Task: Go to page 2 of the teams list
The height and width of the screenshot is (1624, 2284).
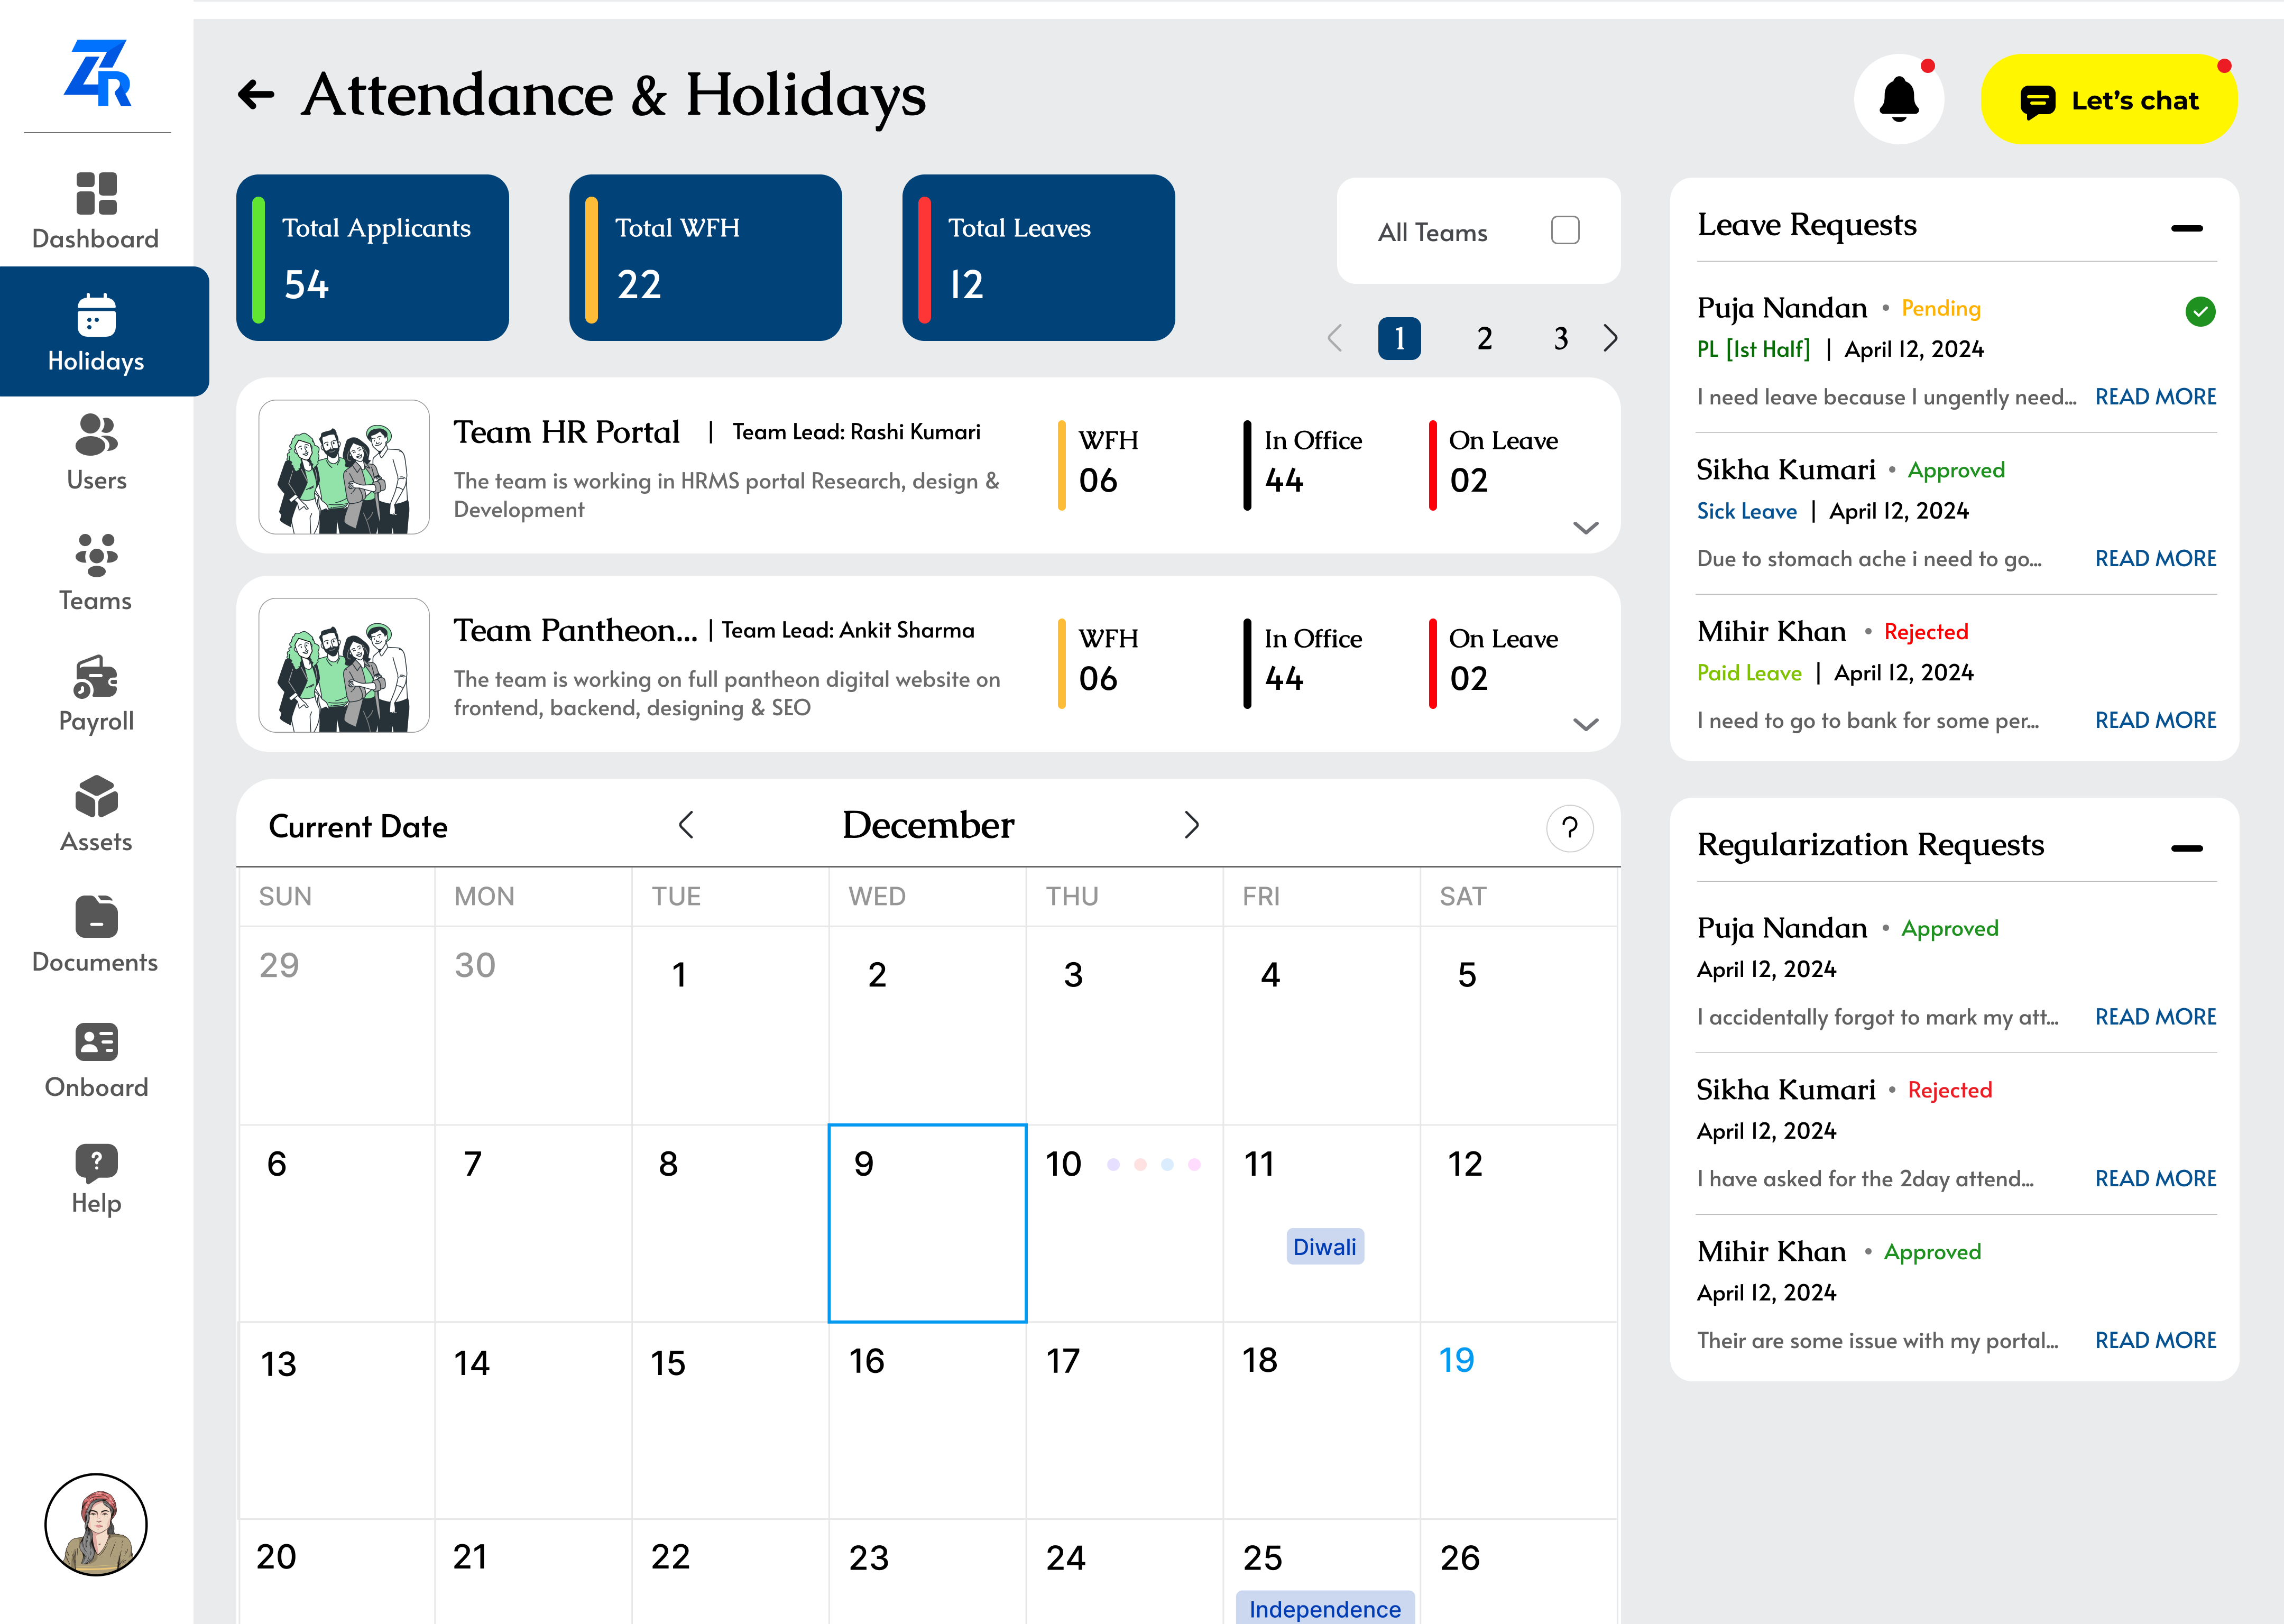Action: pyautogui.click(x=1484, y=339)
